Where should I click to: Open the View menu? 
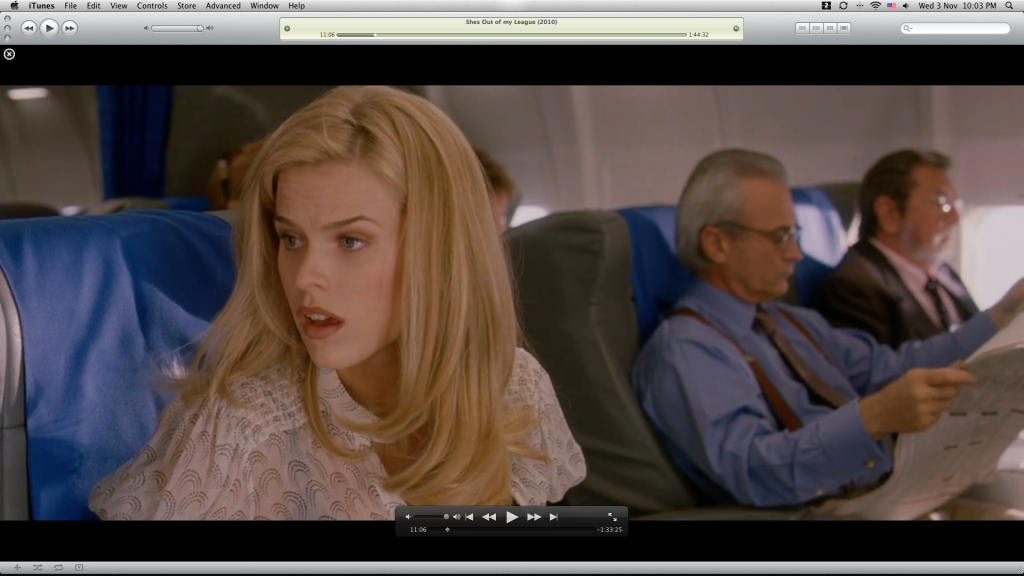click(118, 6)
